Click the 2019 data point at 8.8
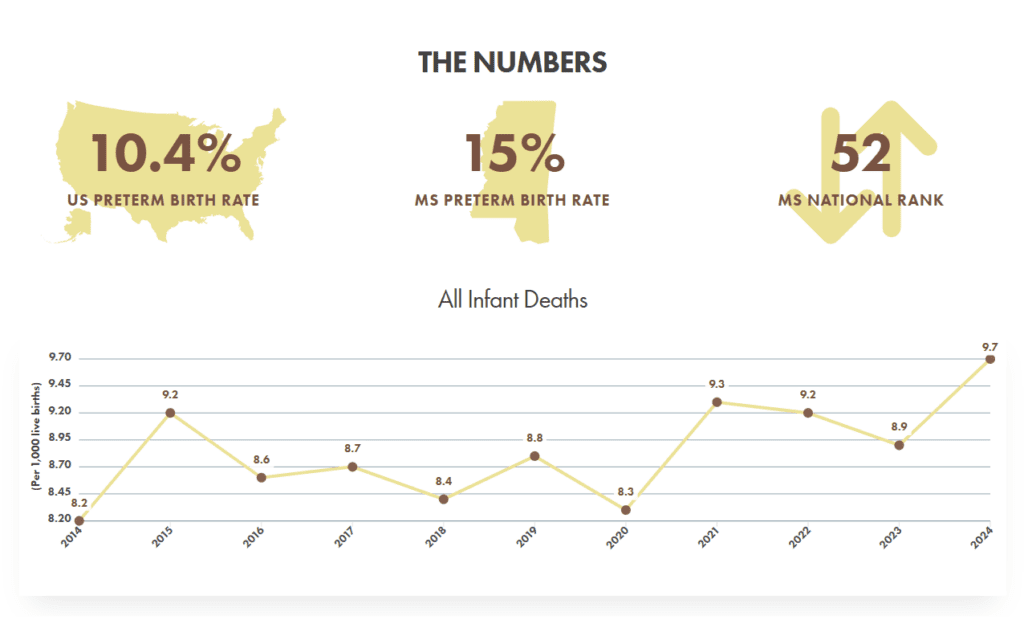 click(535, 456)
